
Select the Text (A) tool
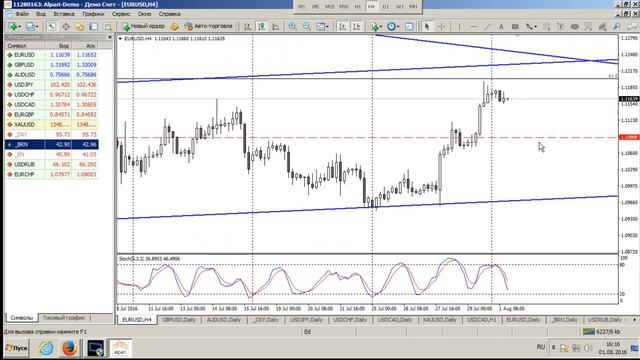click(501, 27)
